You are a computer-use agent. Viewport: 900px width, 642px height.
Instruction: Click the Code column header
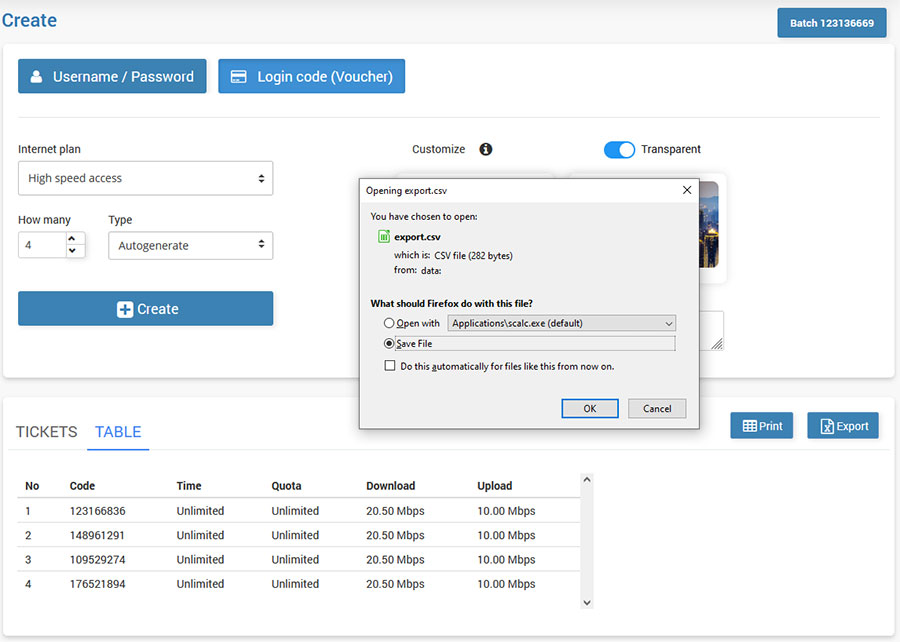[82, 486]
